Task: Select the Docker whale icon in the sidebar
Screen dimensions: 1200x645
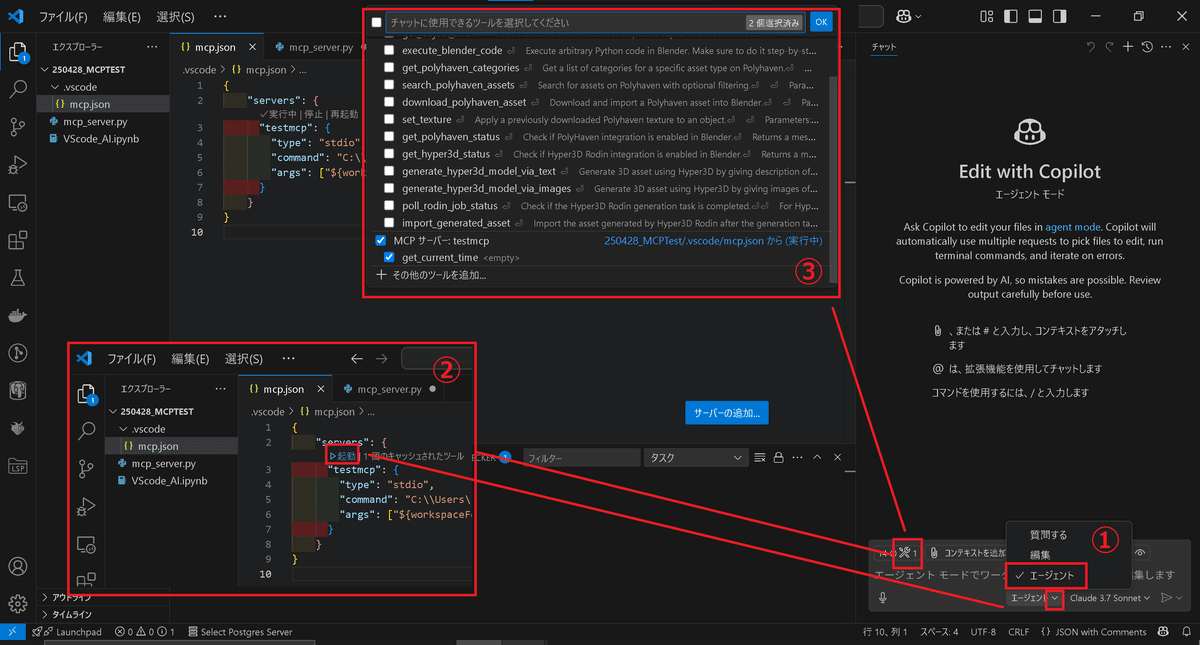Action: click(18, 313)
